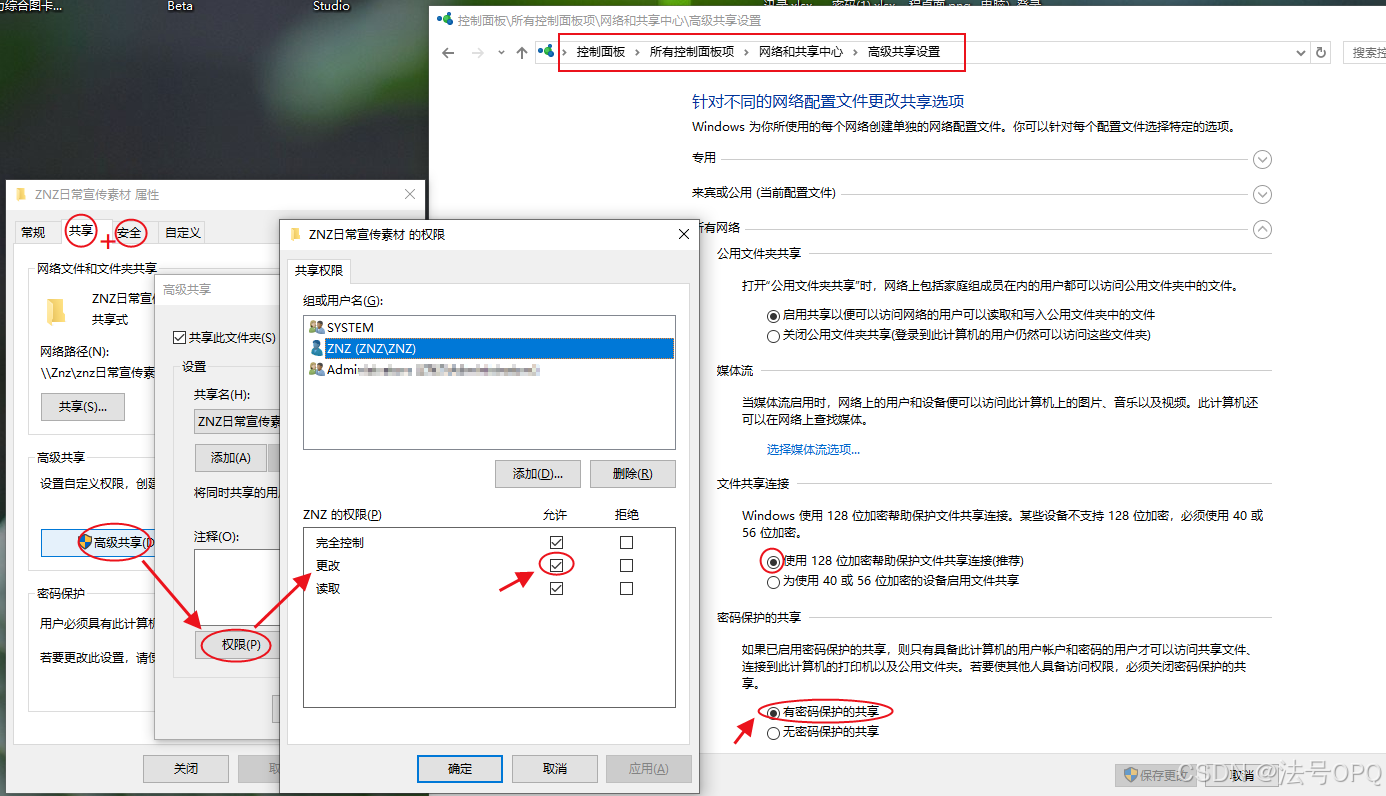Click 删除(R) button
The width and height of the screenshot is (1386, 796).
632,474
